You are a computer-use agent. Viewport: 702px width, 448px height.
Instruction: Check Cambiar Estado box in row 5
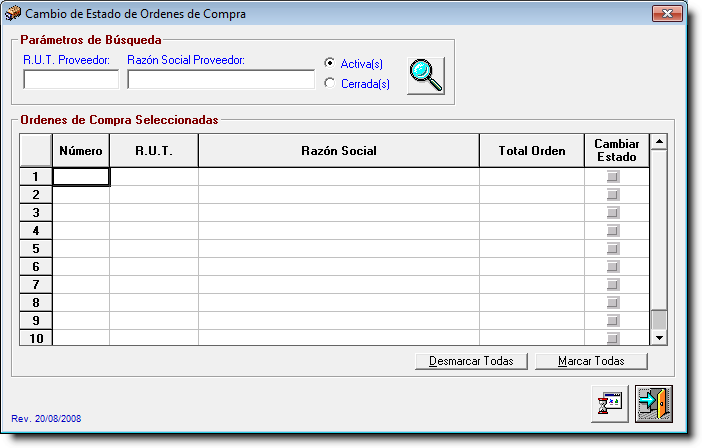613,248
